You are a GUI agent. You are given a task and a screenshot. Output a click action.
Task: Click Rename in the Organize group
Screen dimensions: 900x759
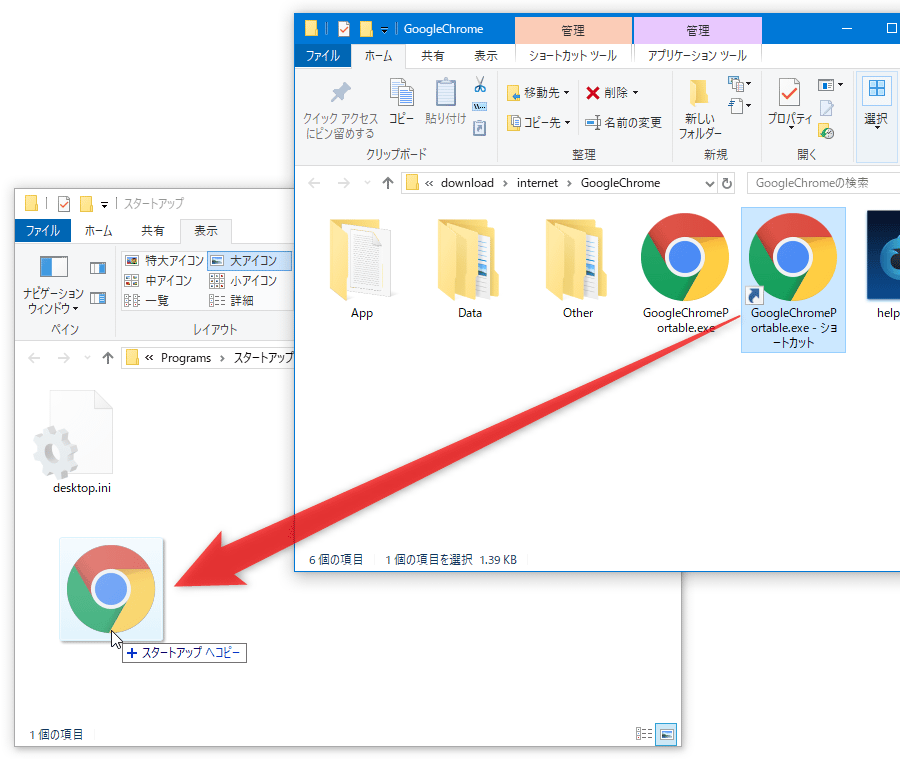pos(623,122)
